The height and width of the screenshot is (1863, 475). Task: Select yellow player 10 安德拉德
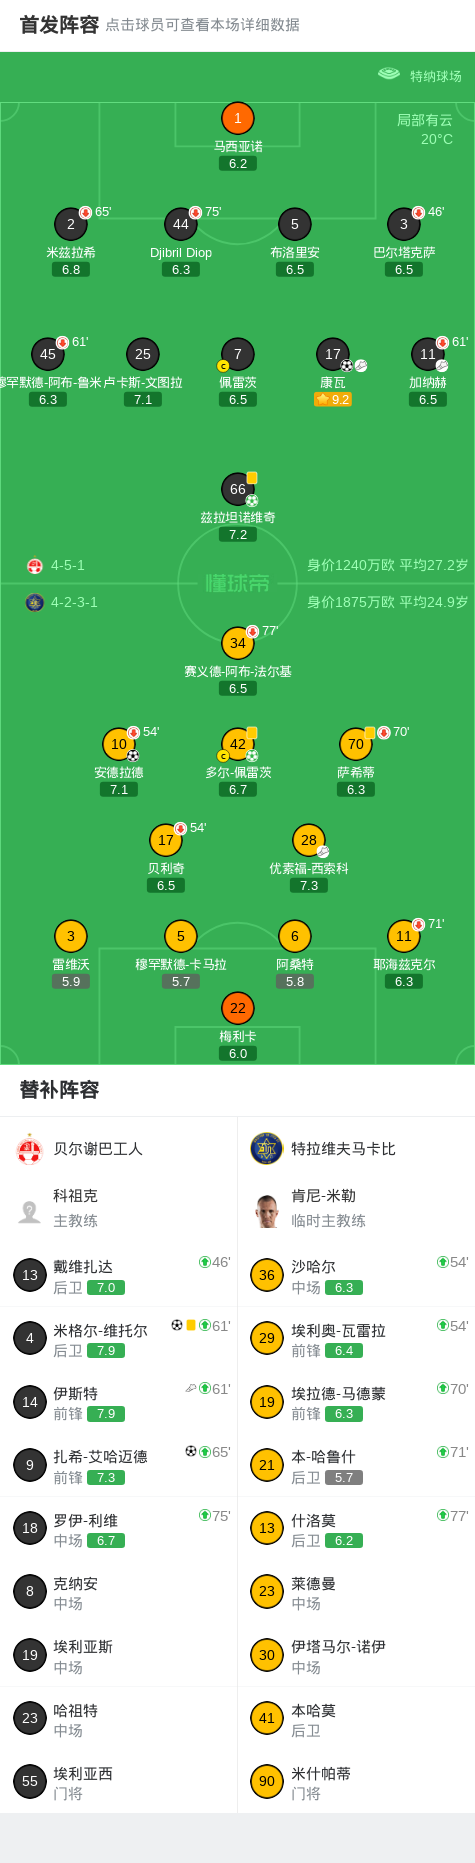click(x=119, y=744)
